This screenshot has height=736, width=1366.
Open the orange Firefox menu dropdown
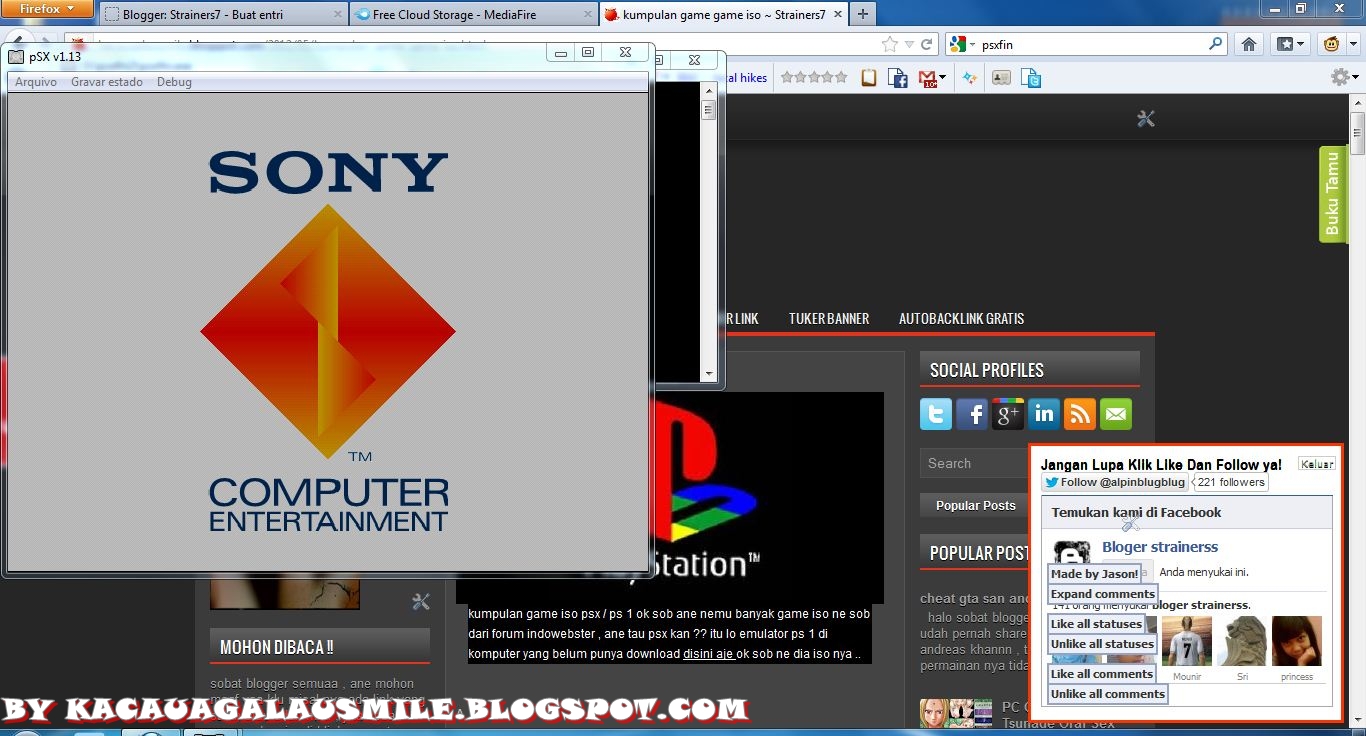[46, 9]
